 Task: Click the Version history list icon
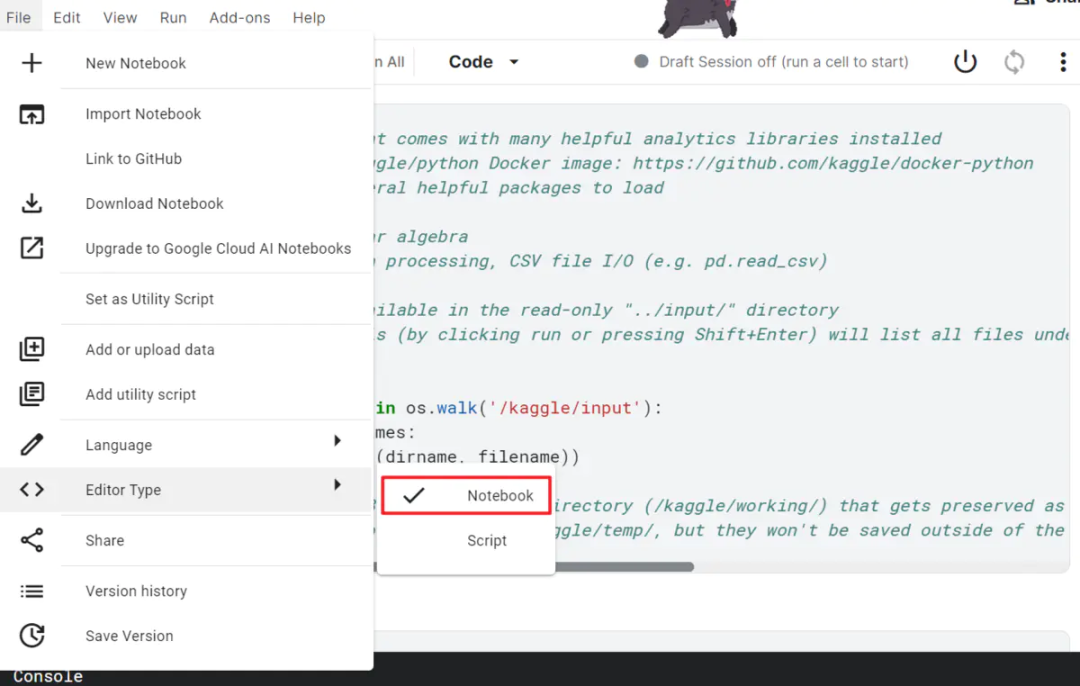coord(32,591)
